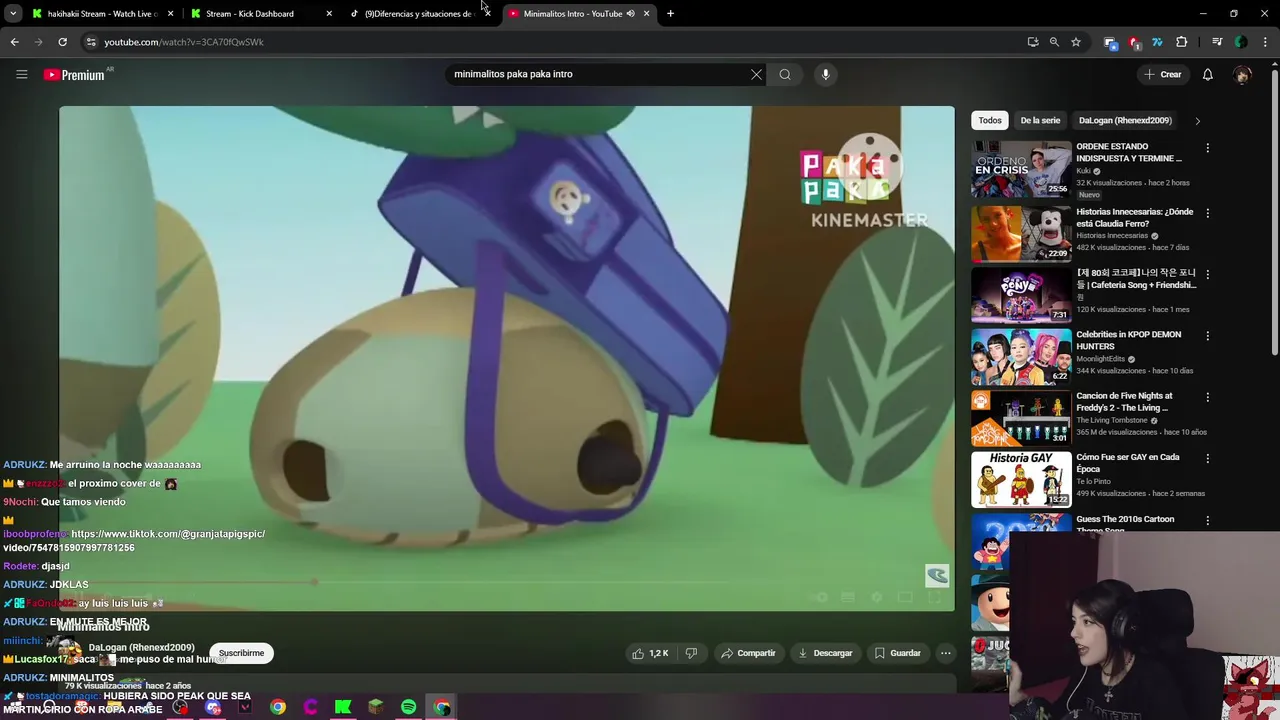This screenshot has height=720, width=1280.
Task: Click the Crear button
Action: 1163,74
